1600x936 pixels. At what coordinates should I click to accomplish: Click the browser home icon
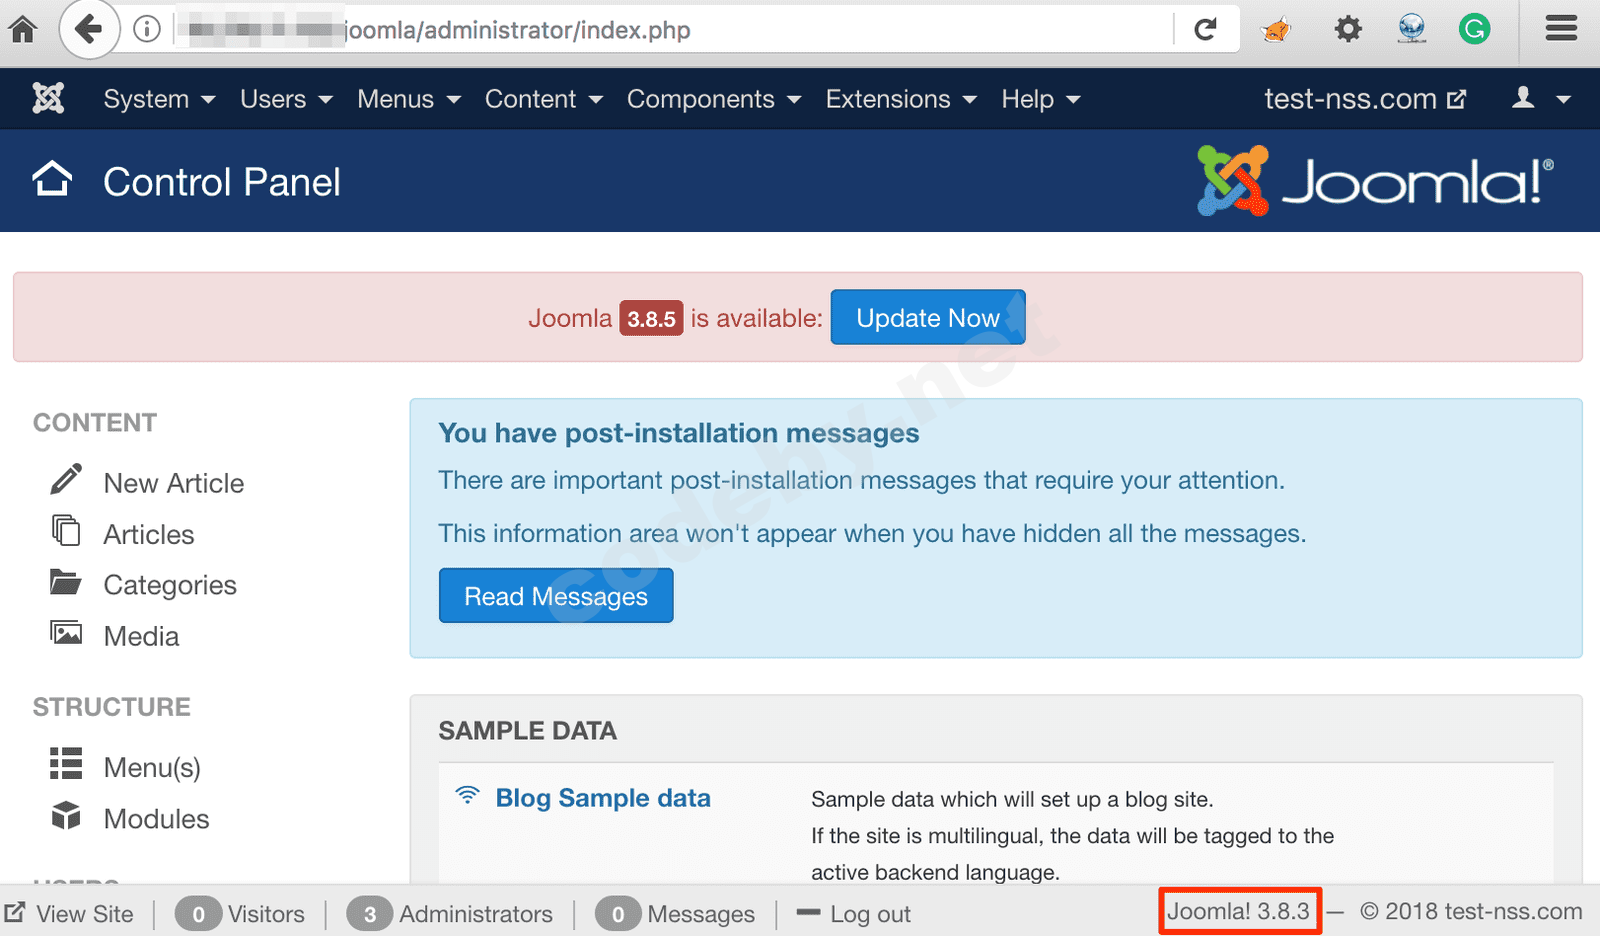pyautogui.click(x=23, y=30)
